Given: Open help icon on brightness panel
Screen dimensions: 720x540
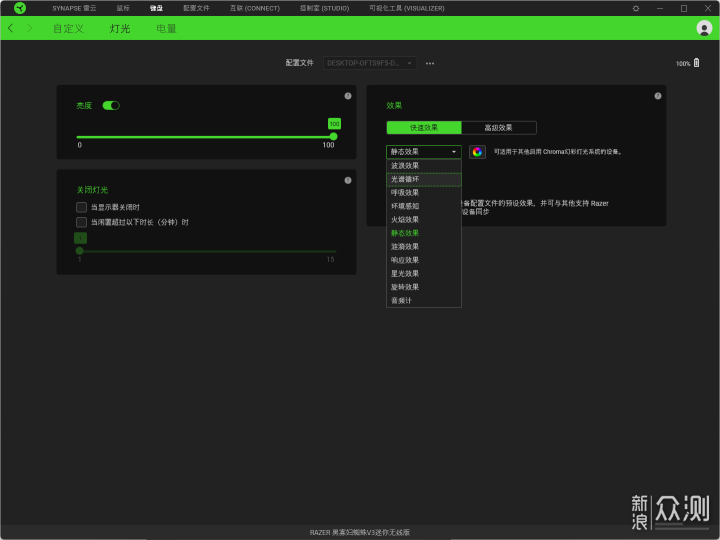Looking at the screenshot, I should [348, 96].
